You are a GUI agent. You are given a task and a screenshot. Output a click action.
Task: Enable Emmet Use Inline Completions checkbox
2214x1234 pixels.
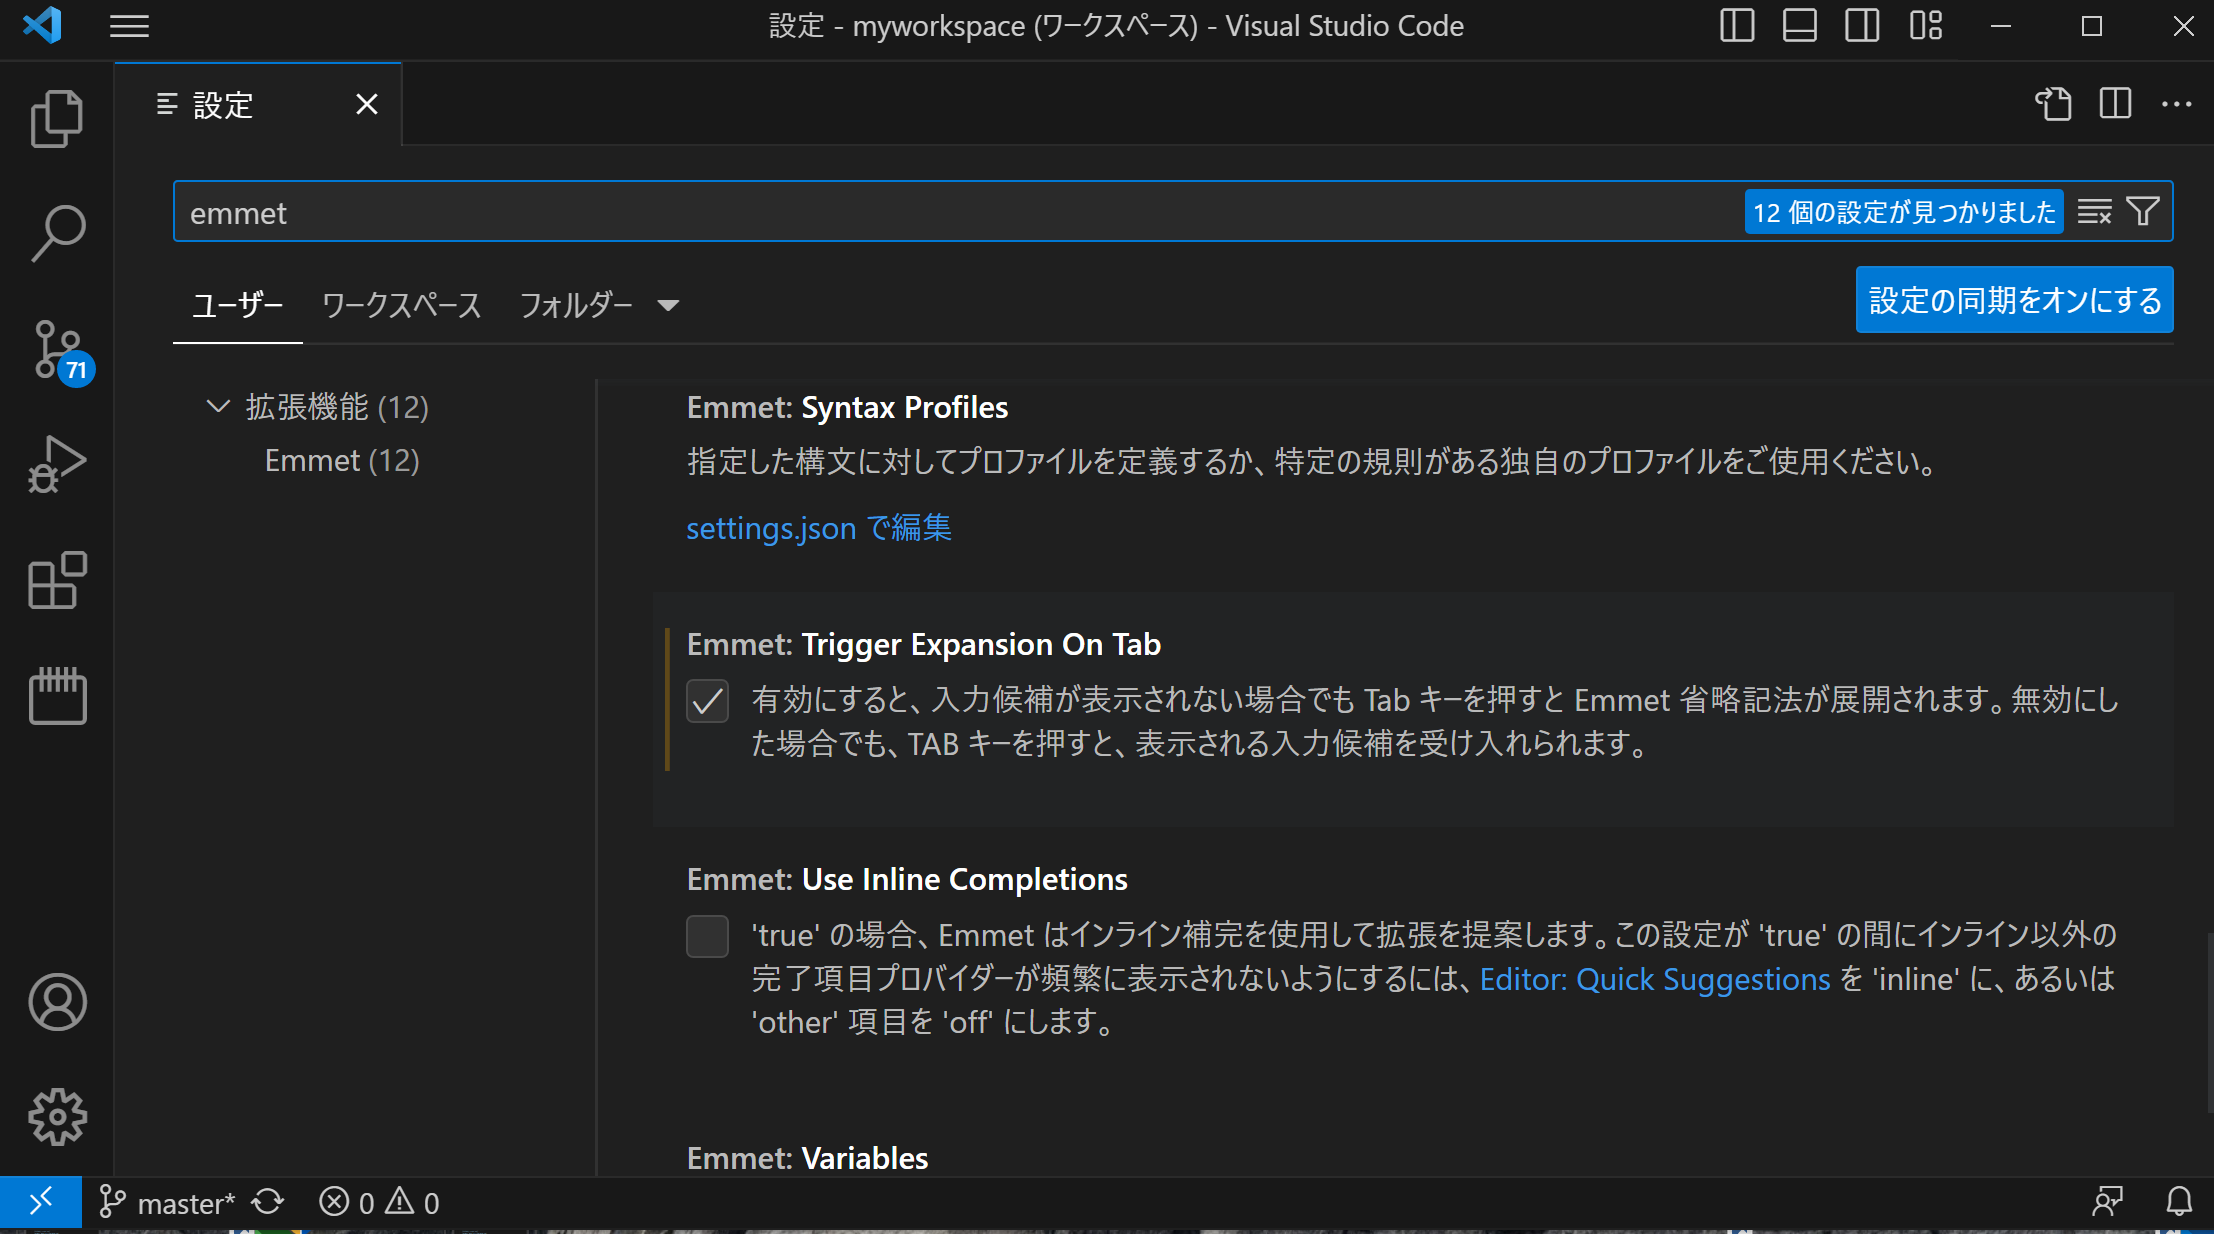707,937
